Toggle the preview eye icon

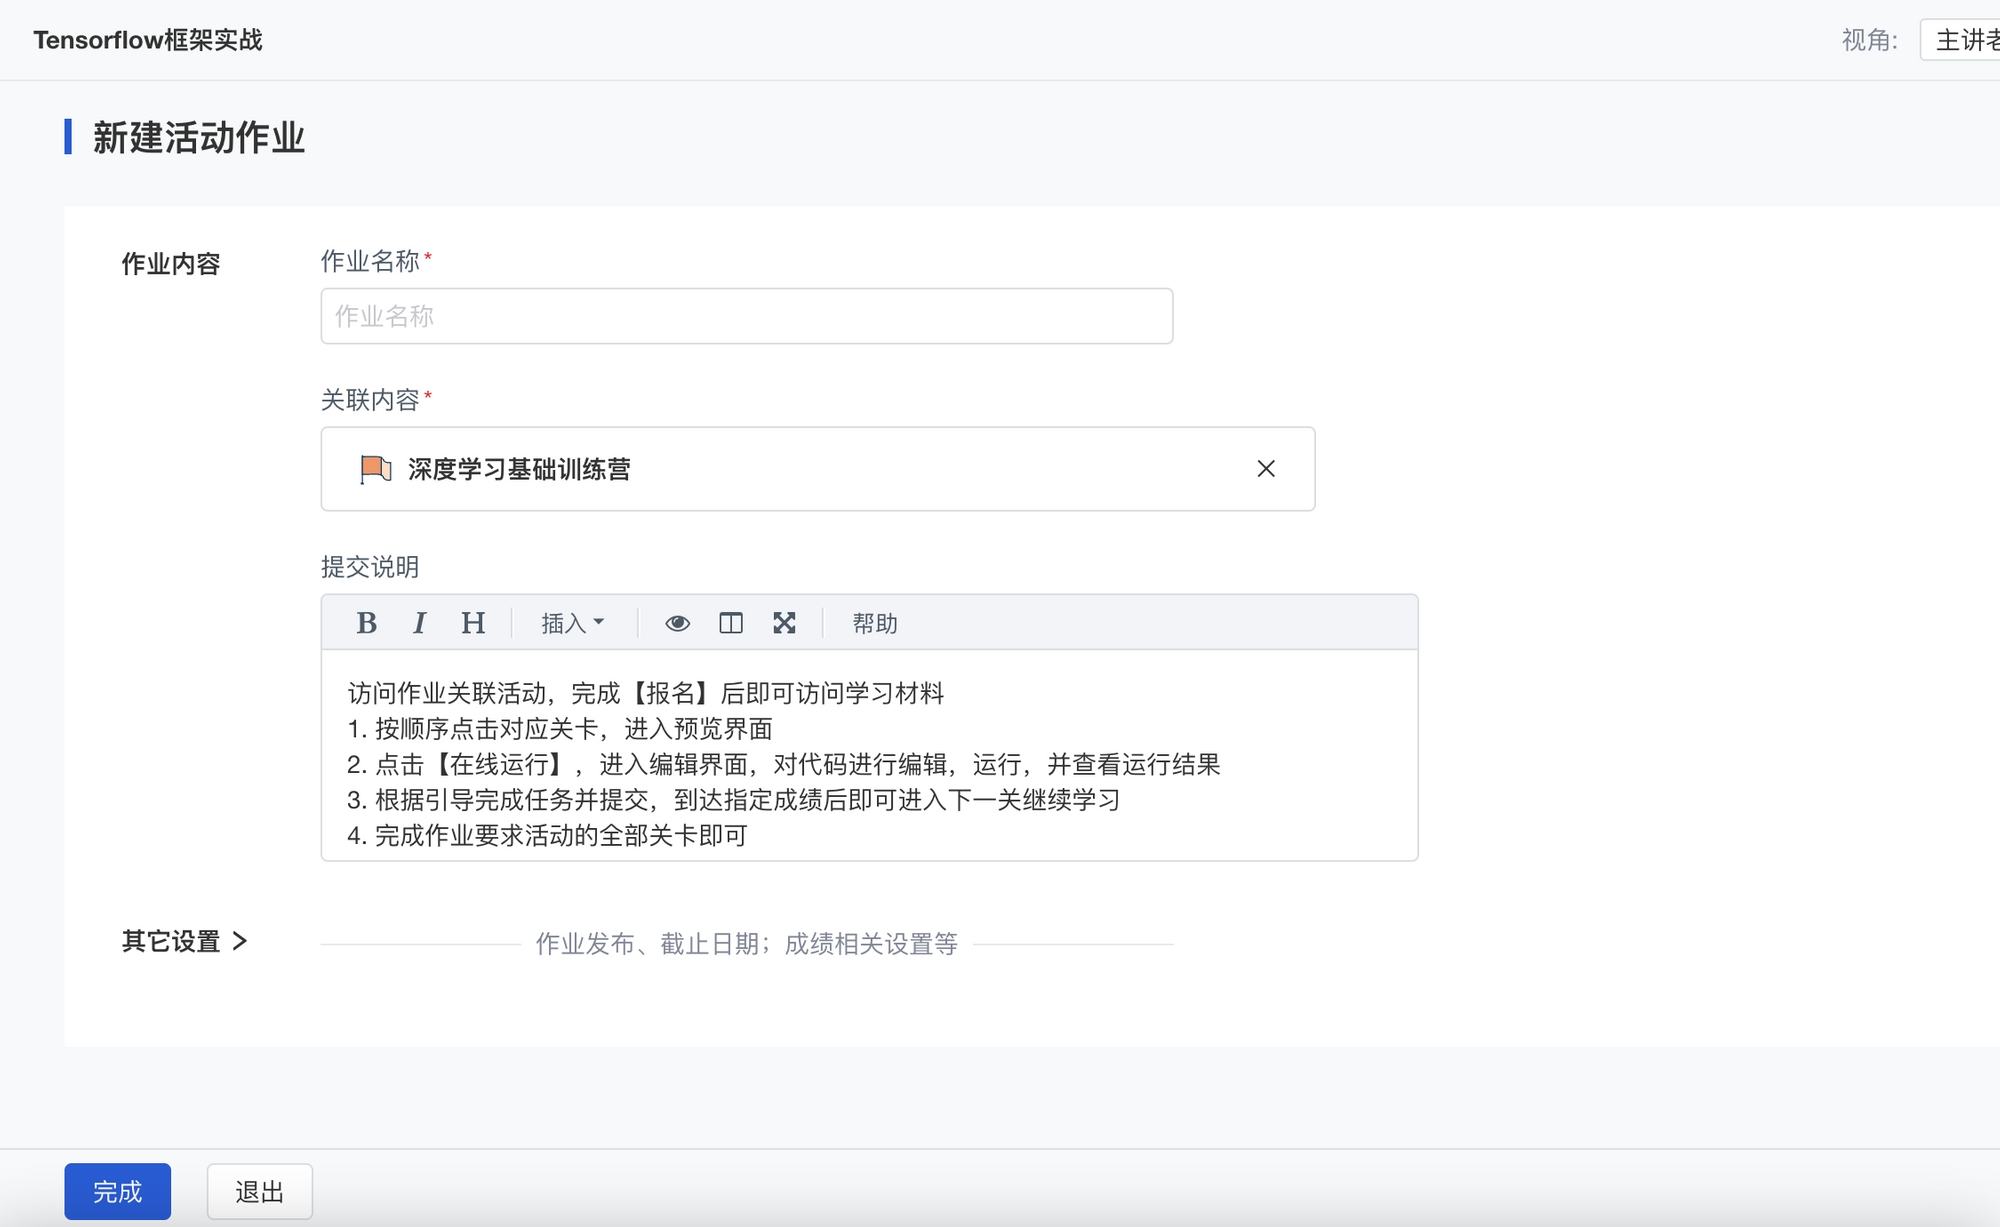677,623
